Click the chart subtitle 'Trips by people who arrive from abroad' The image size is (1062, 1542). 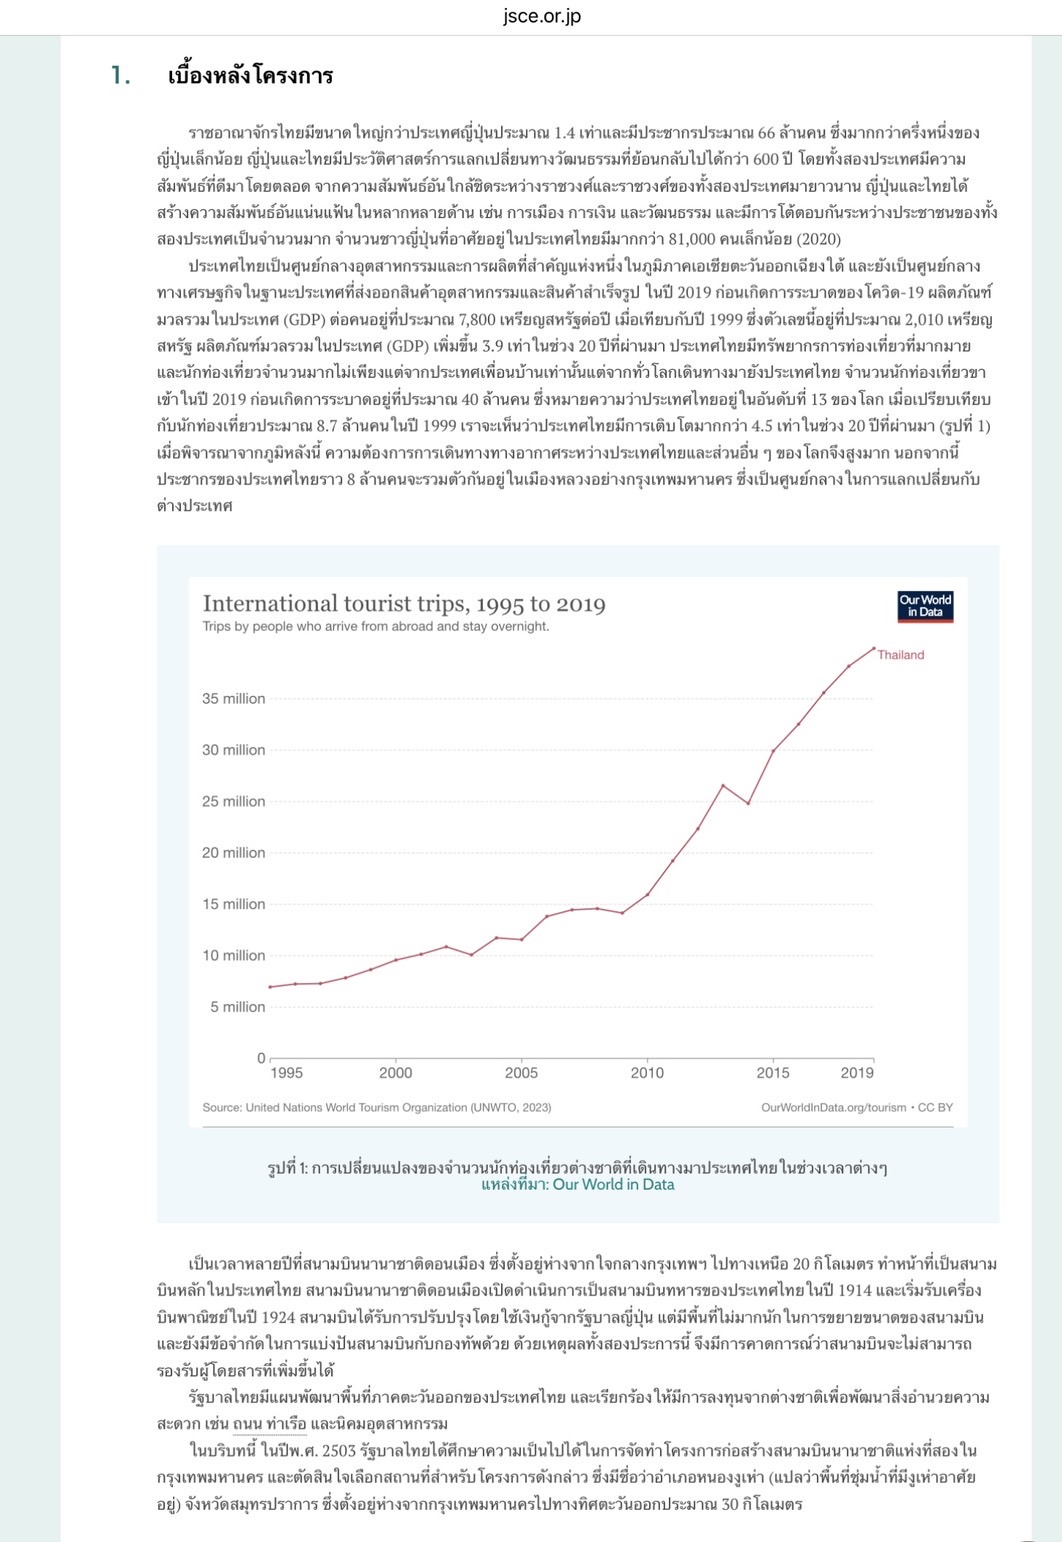376,627
